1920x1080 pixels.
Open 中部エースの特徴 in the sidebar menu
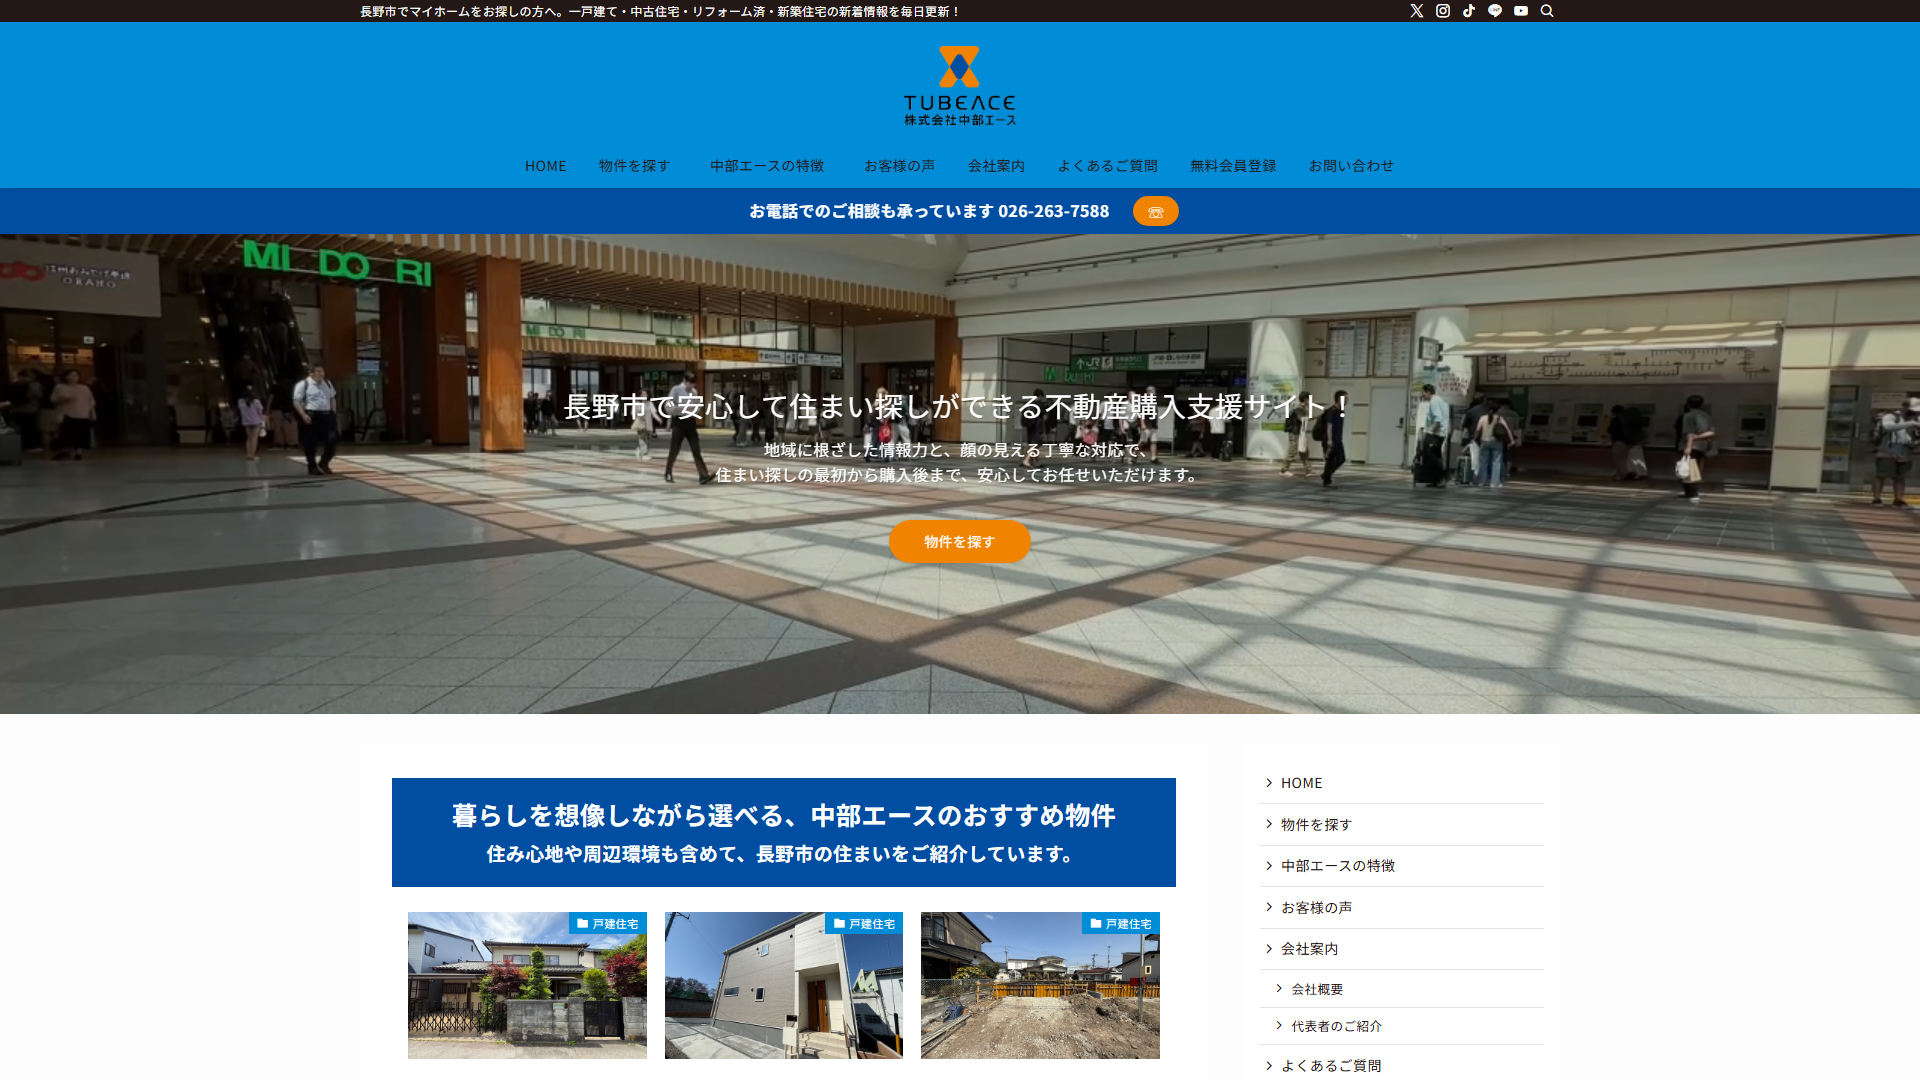click(1401, 866)
